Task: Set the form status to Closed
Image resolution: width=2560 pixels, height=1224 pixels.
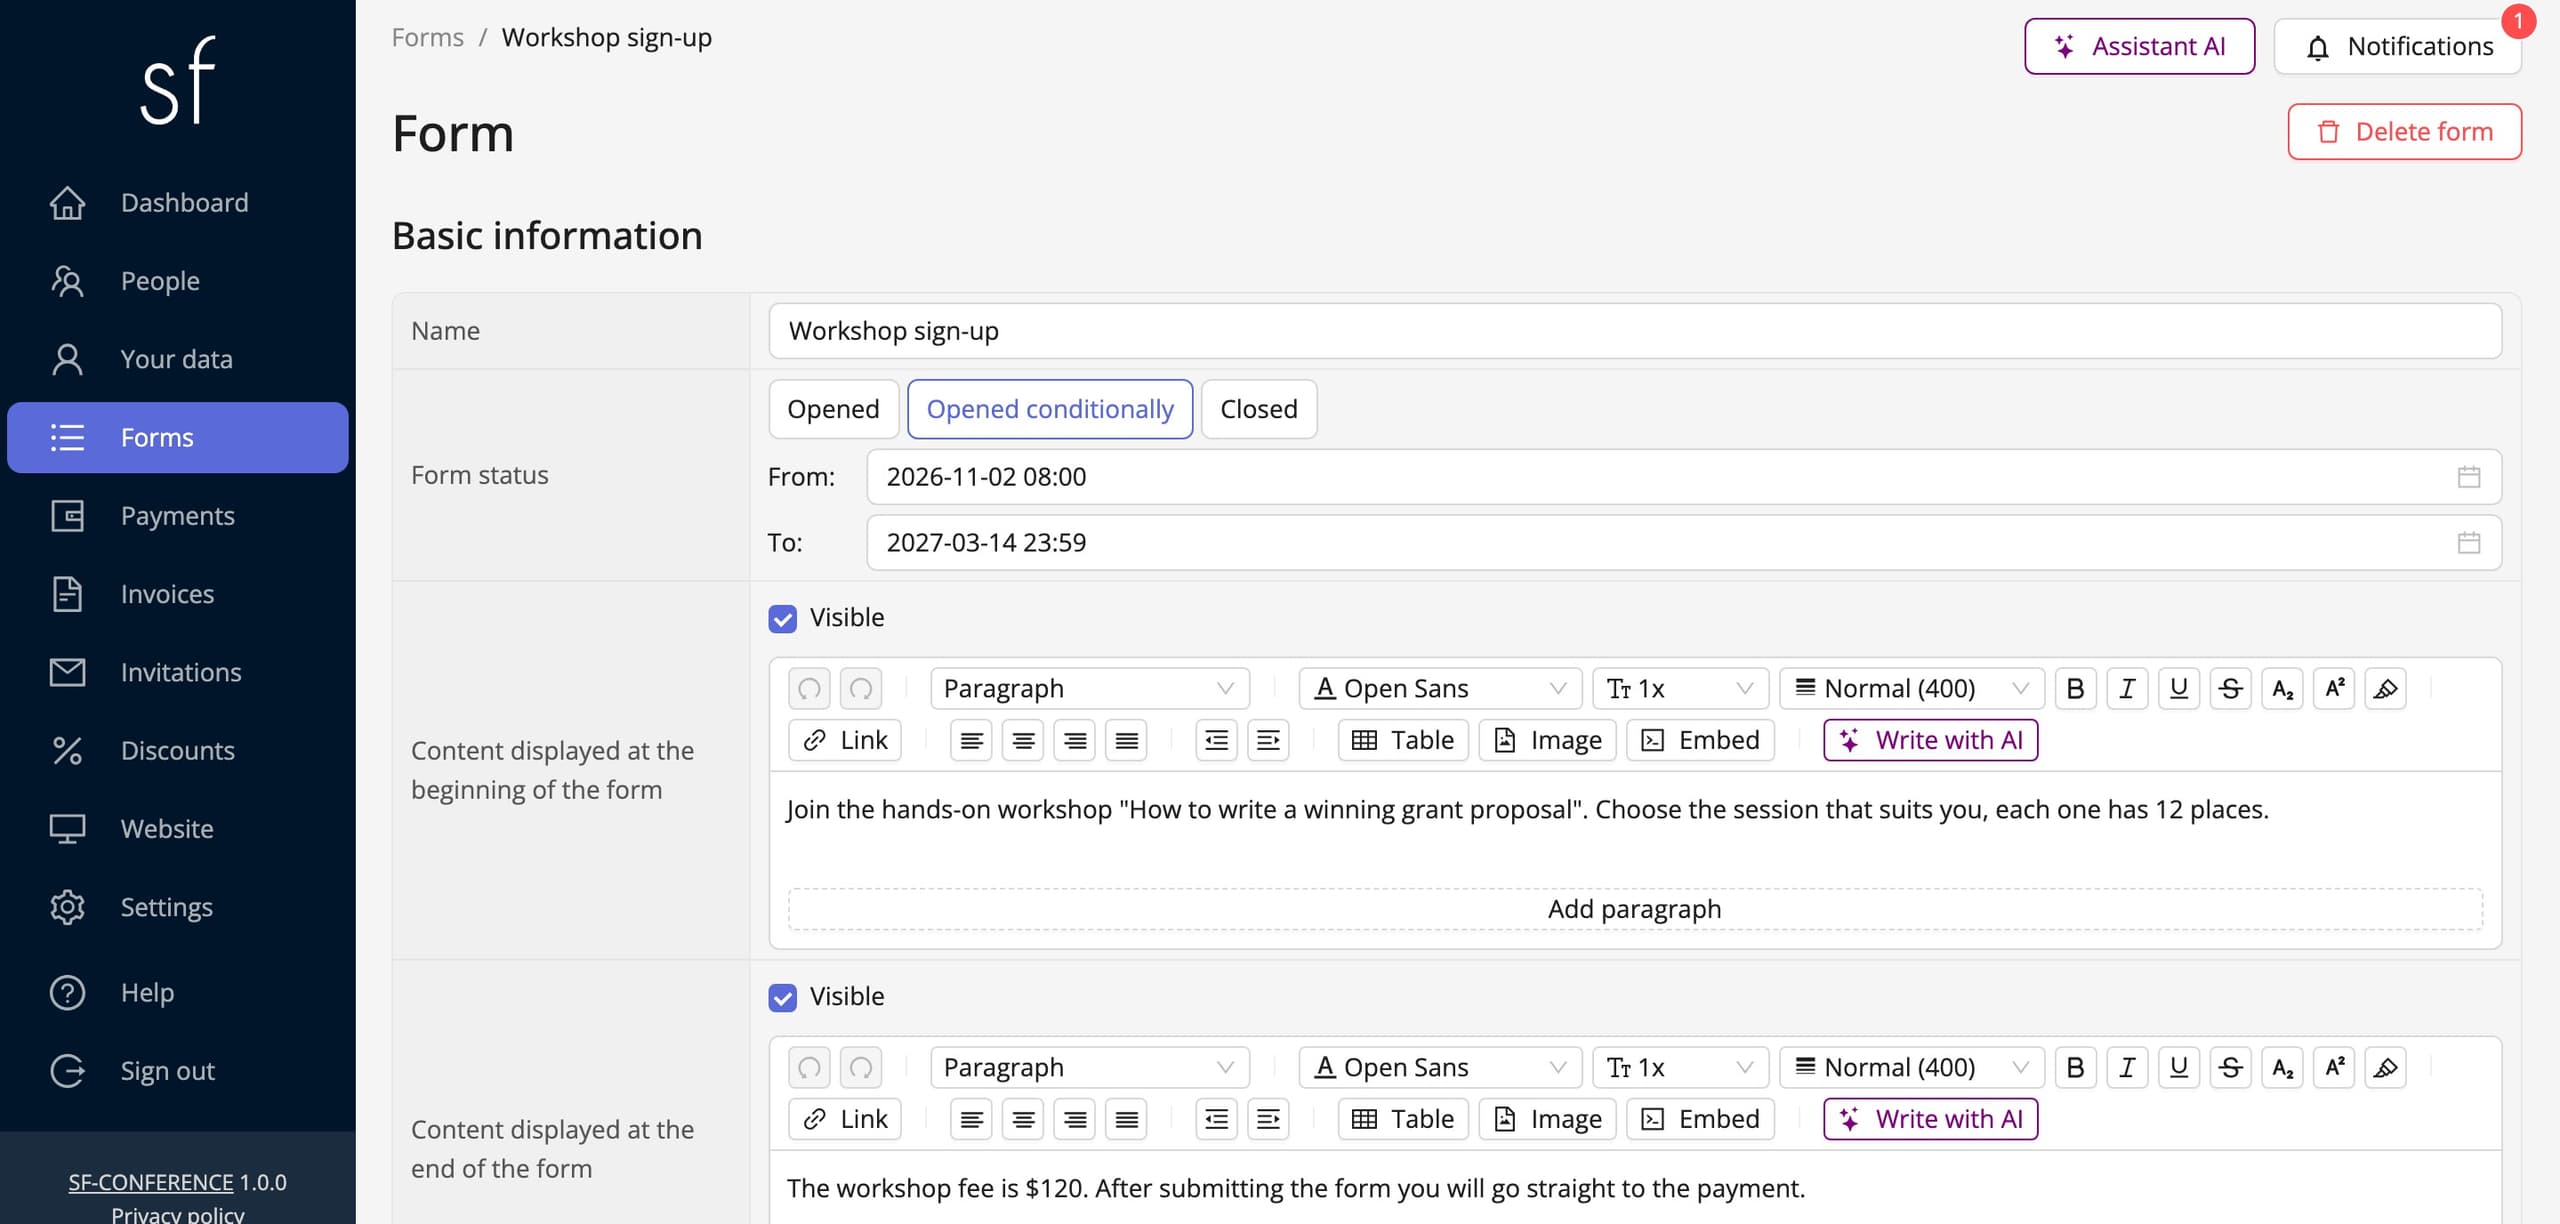Action: coord(1258,409)
